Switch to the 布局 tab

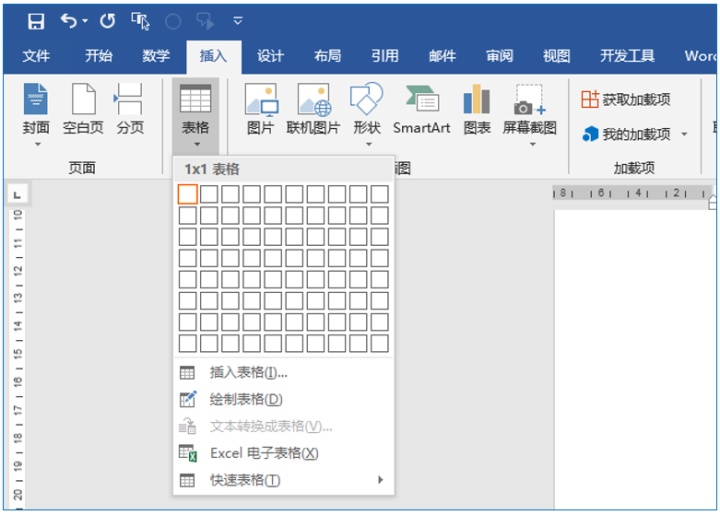[327, 56]
